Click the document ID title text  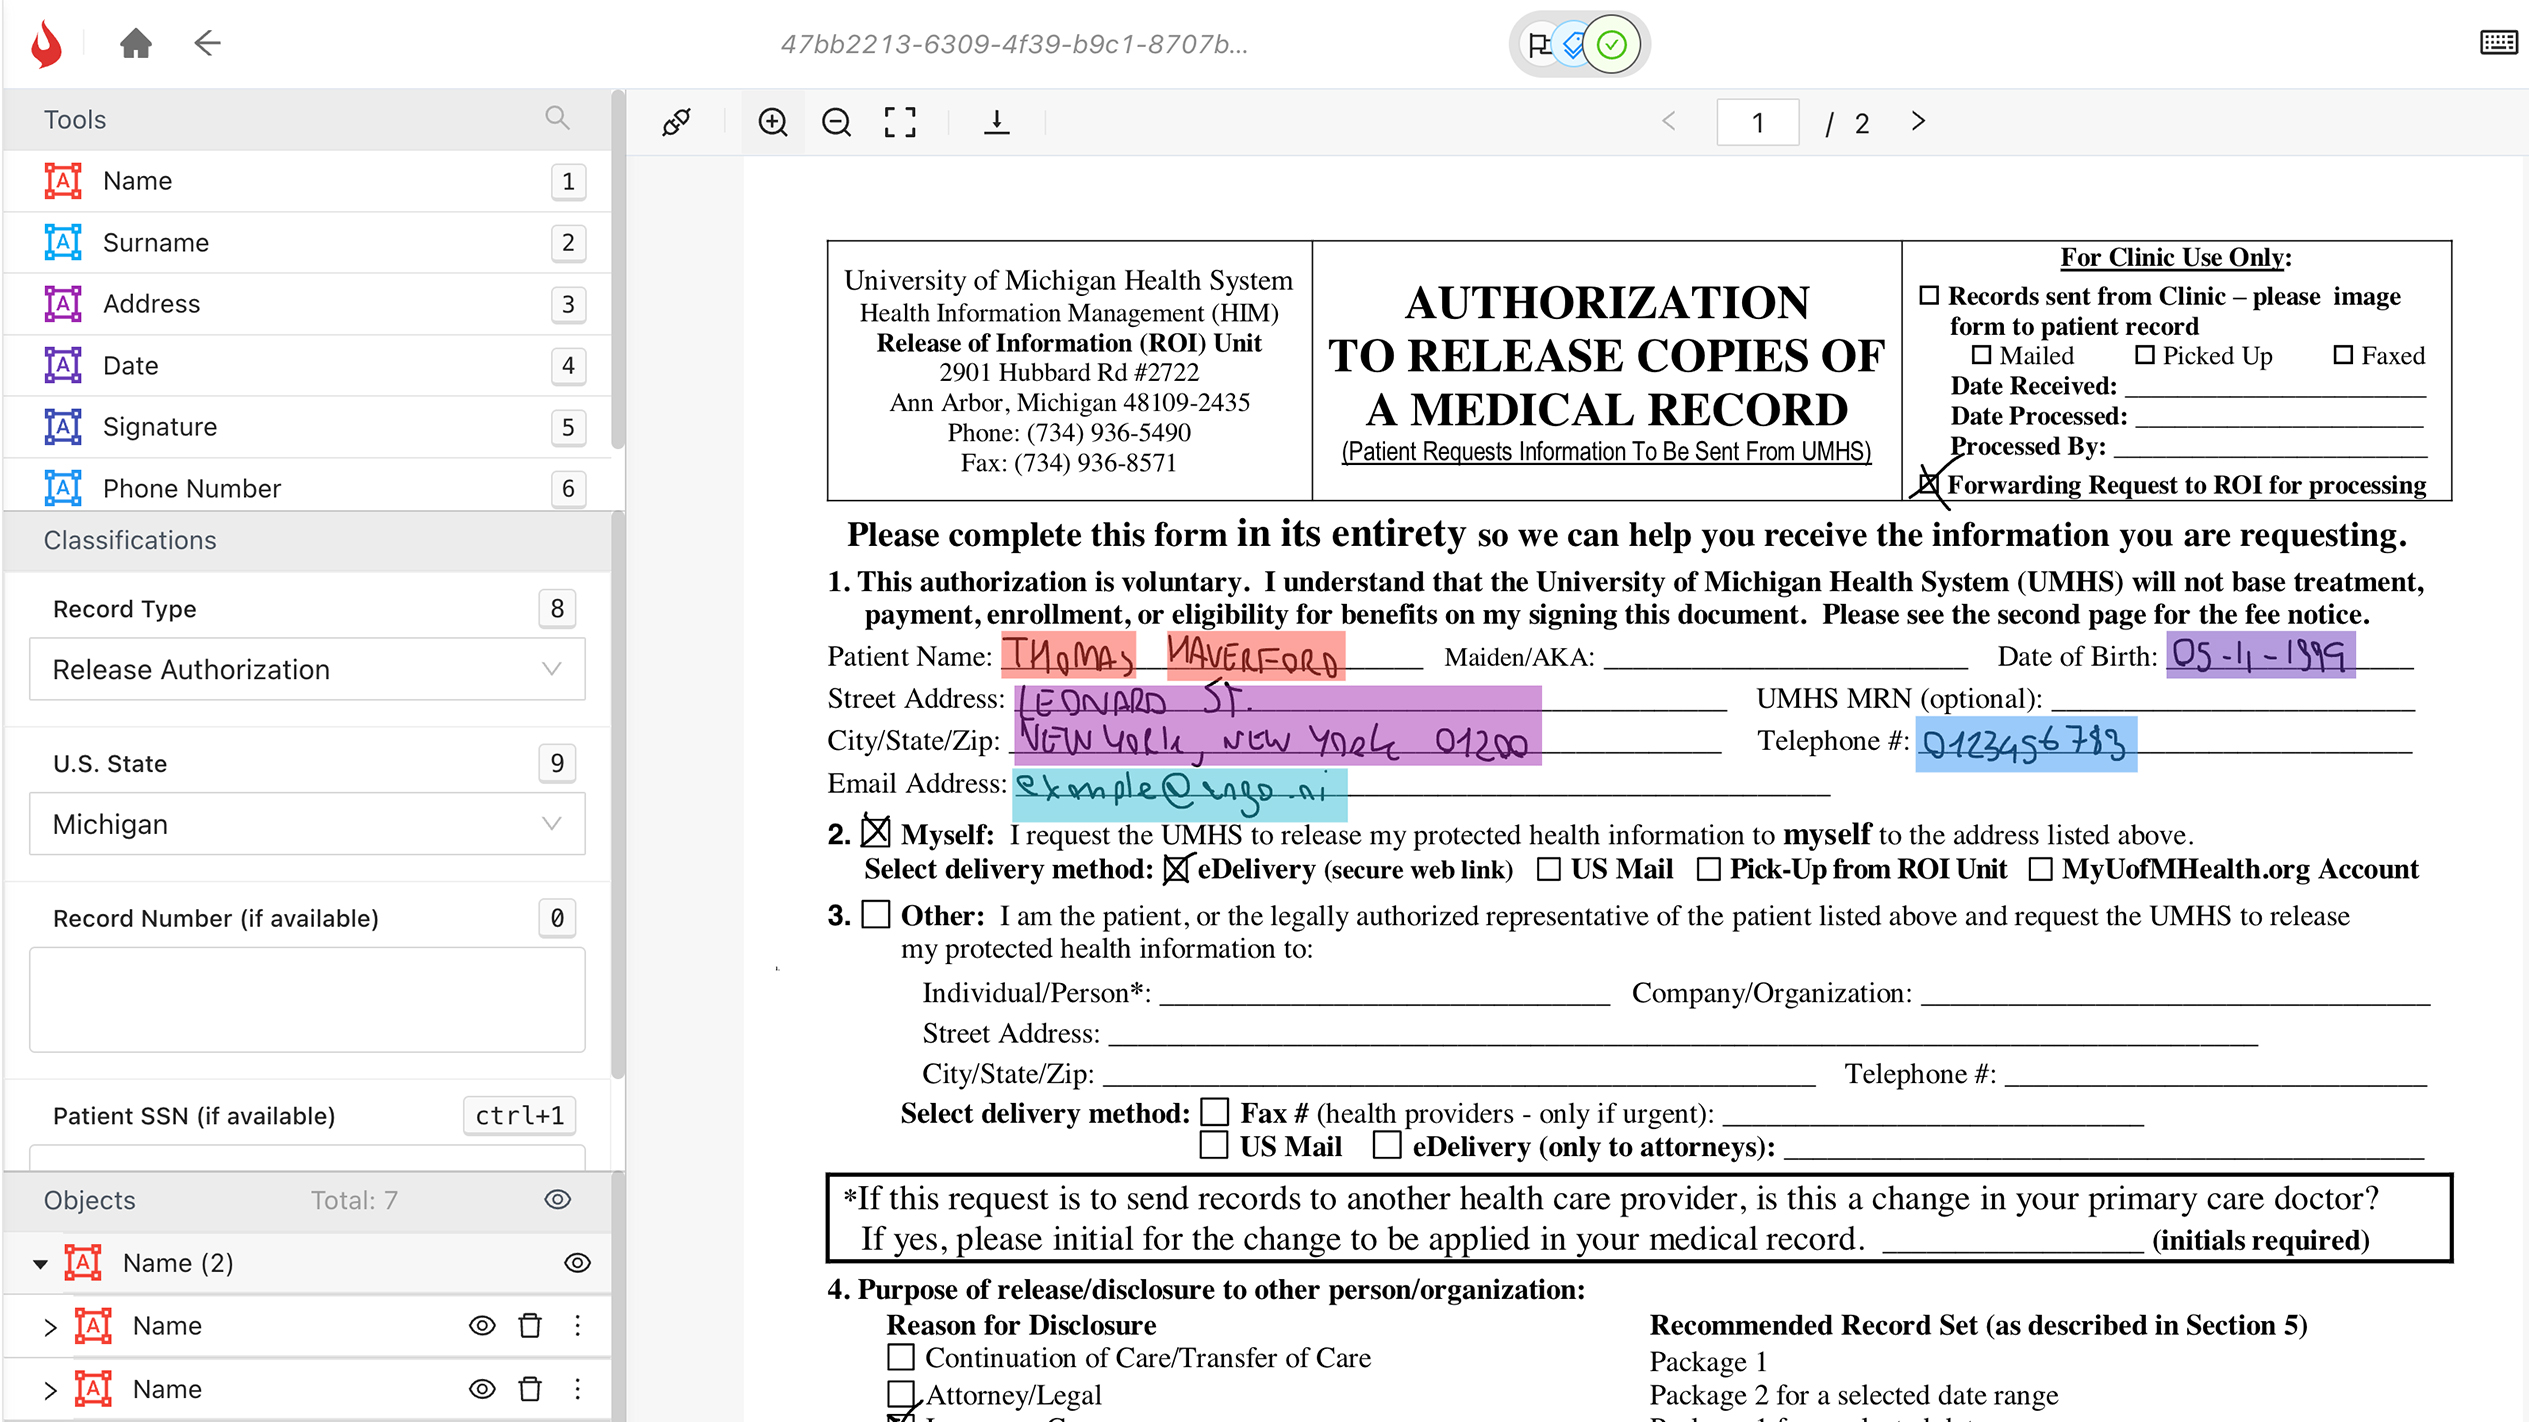(x=1014, y=44)
